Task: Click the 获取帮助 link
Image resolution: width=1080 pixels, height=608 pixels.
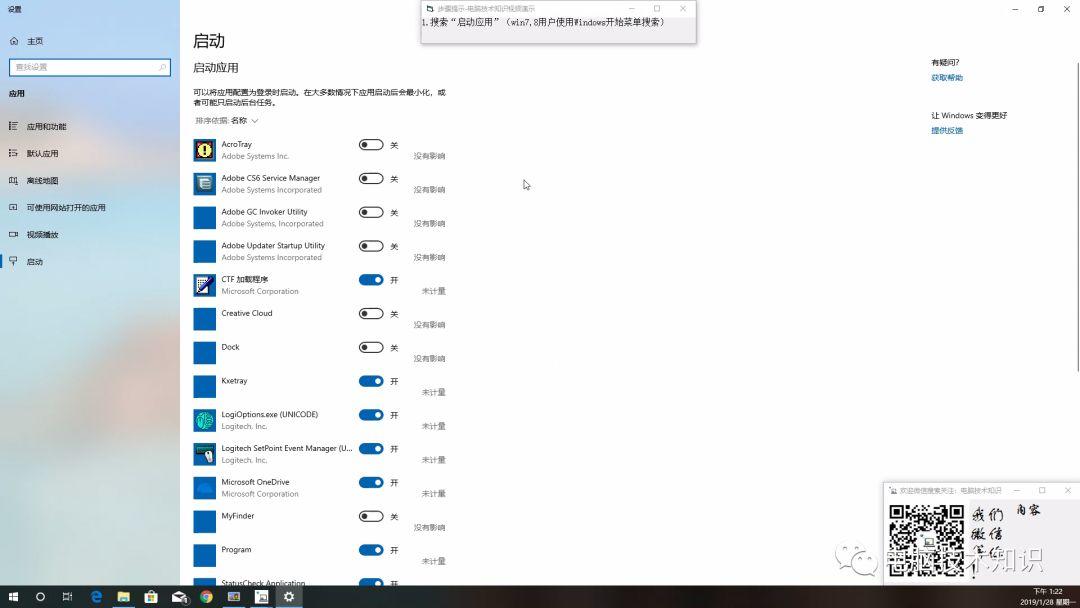Action: tap(947, 78)
